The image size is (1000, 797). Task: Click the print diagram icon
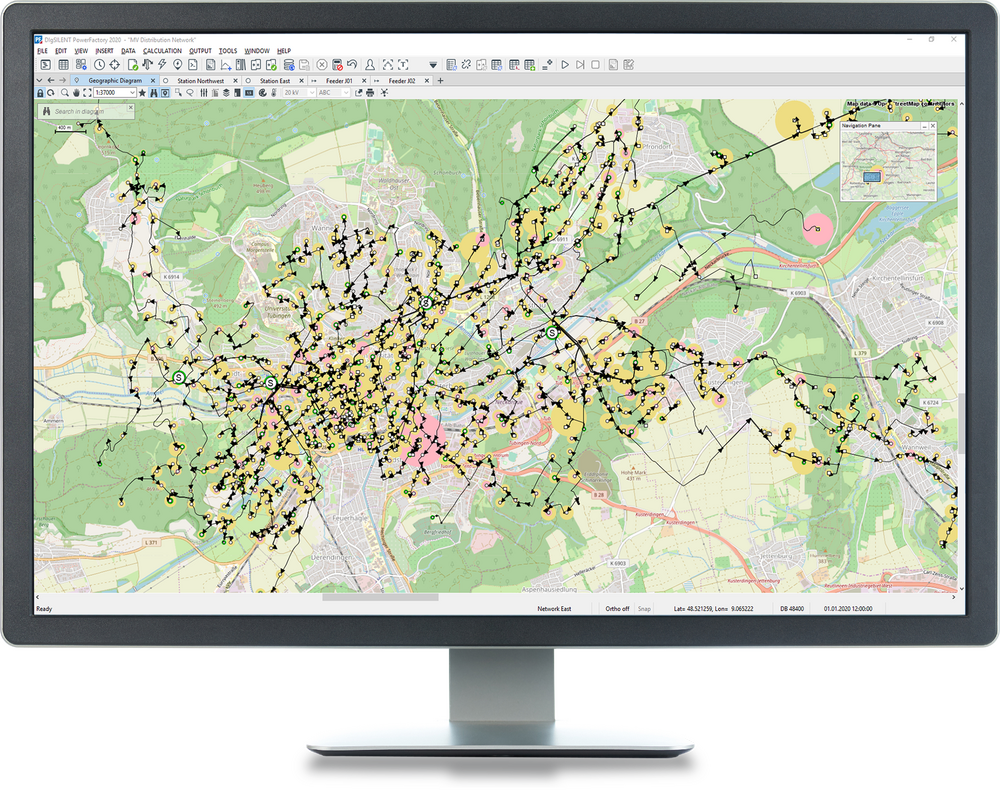point(369,93)
